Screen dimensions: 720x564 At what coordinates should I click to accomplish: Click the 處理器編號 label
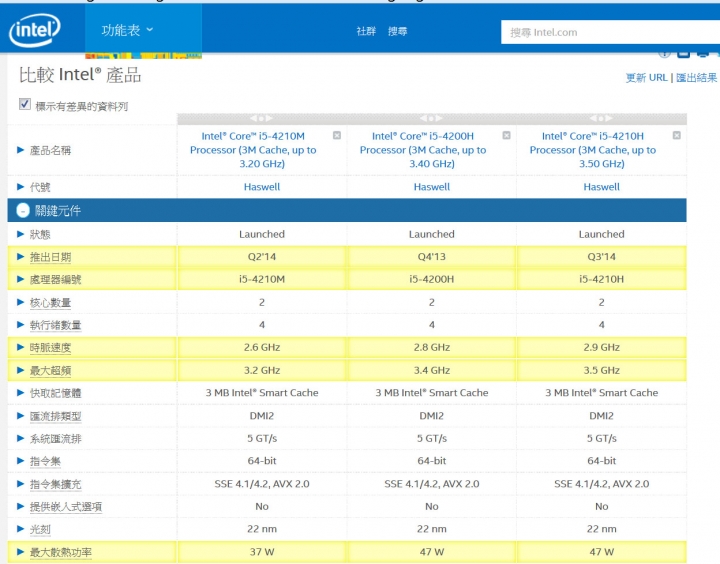point(56,279)
